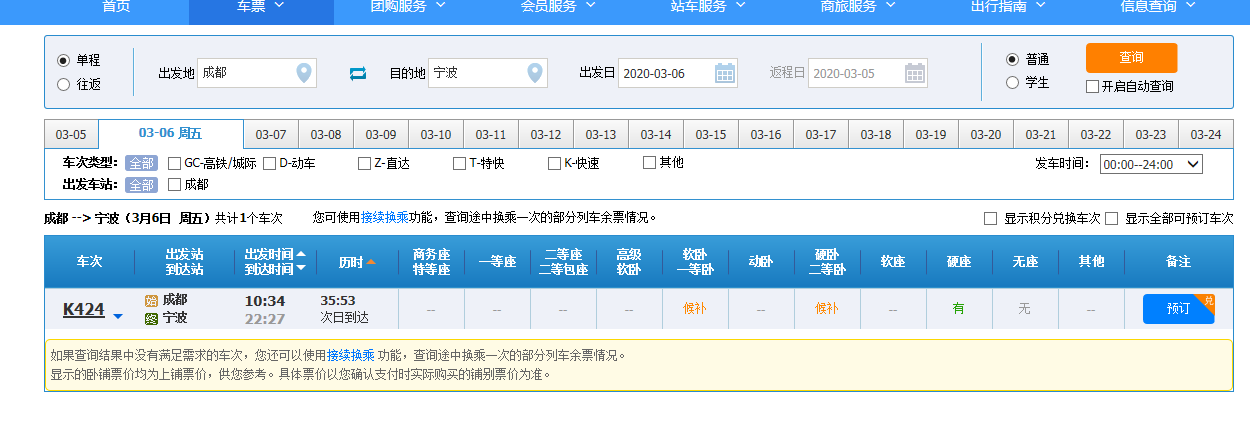Select 往返 round-trip radio button
Screen dimensions: 1250x431
pyautogui.click(x=64, y=84)
